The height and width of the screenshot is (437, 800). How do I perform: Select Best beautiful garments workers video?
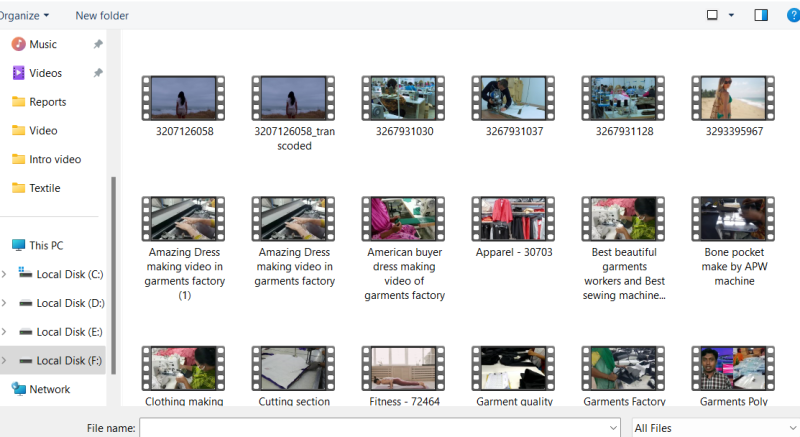point(624,249)
